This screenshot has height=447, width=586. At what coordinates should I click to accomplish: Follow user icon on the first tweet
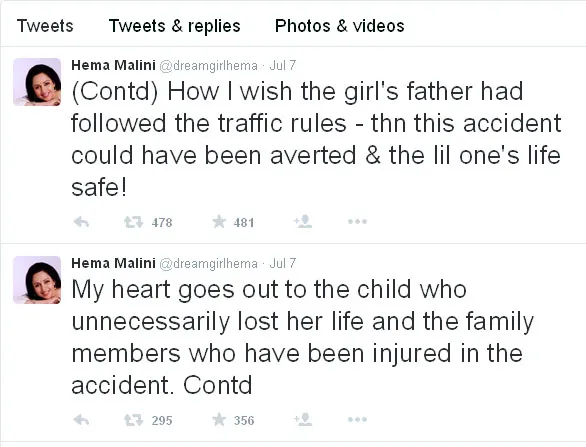tap(303, 221)
